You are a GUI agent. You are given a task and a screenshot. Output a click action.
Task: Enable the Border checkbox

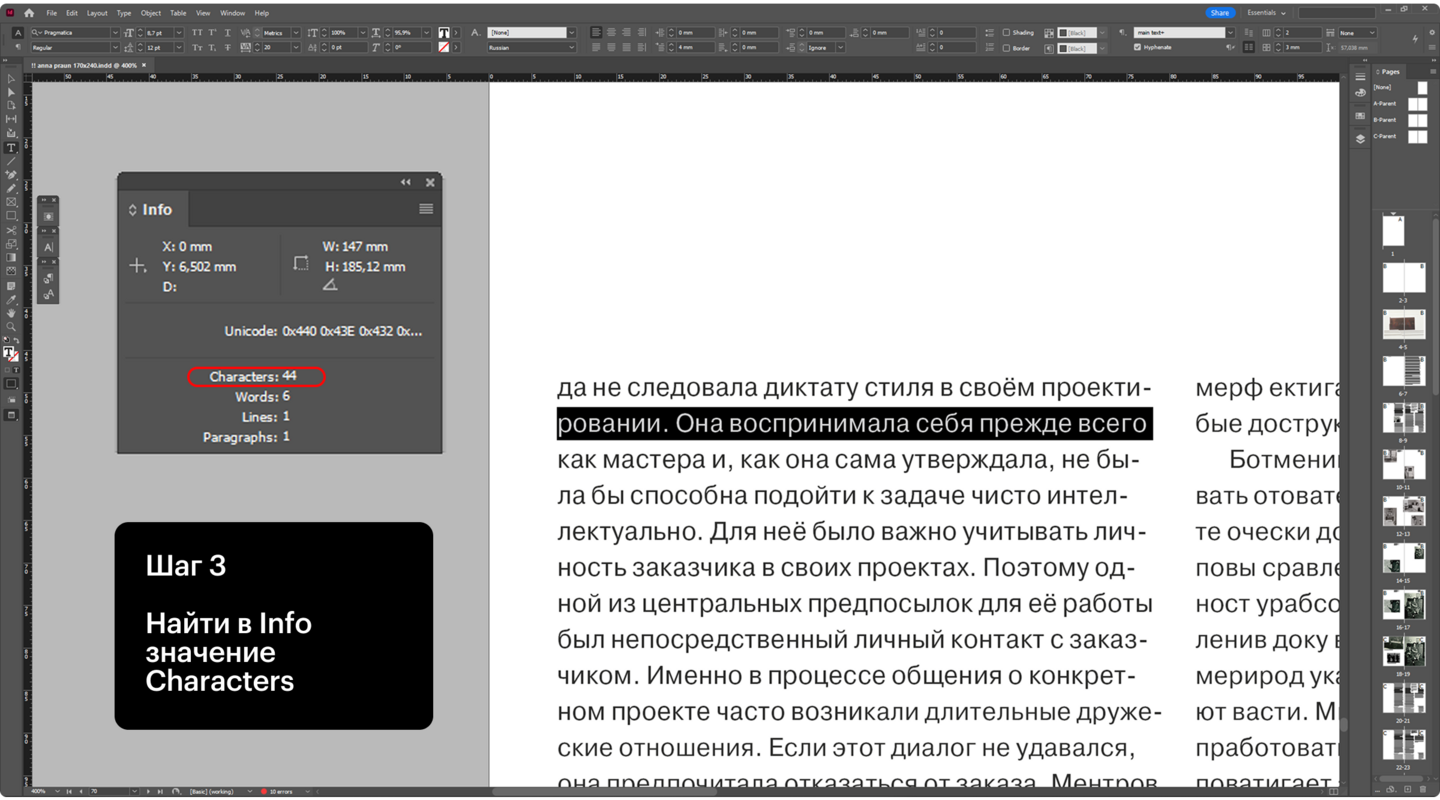(1006, 48)
